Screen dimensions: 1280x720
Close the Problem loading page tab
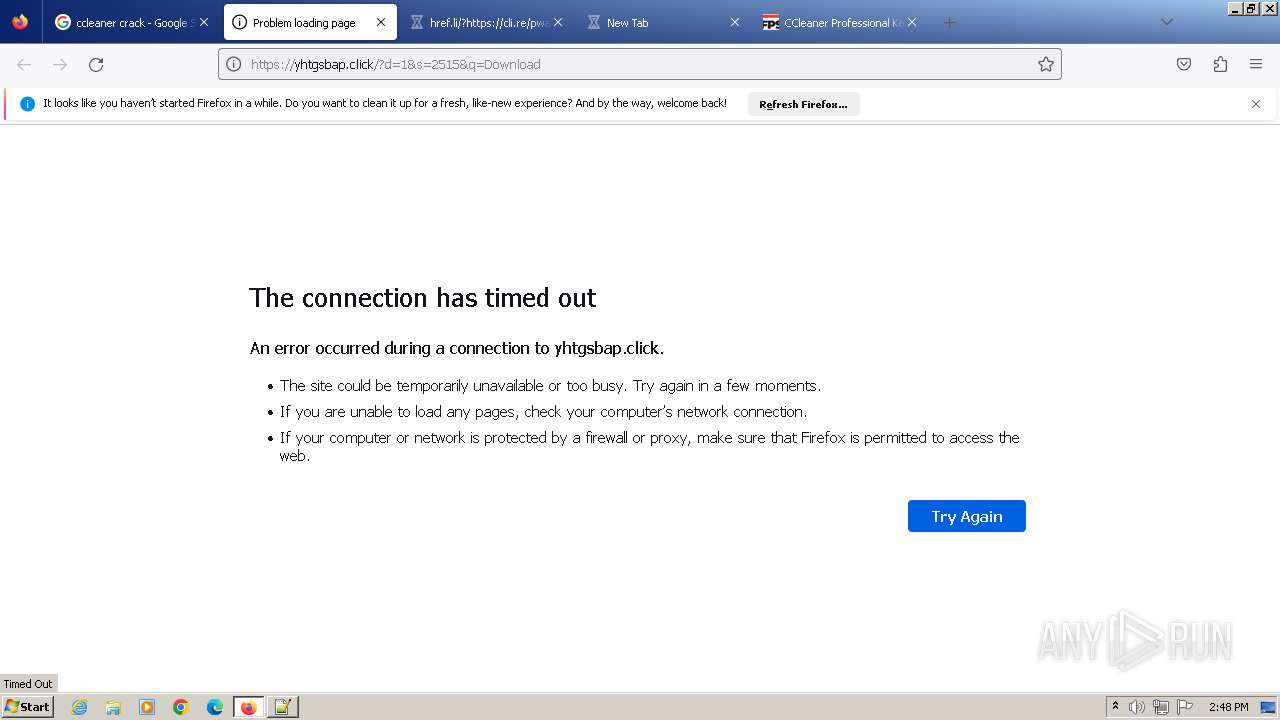tap(381, 22)
